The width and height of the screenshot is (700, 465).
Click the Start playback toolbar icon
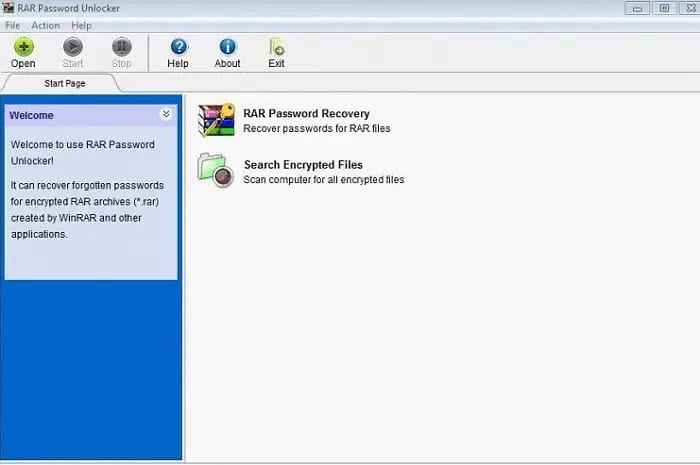click(73, 47)
